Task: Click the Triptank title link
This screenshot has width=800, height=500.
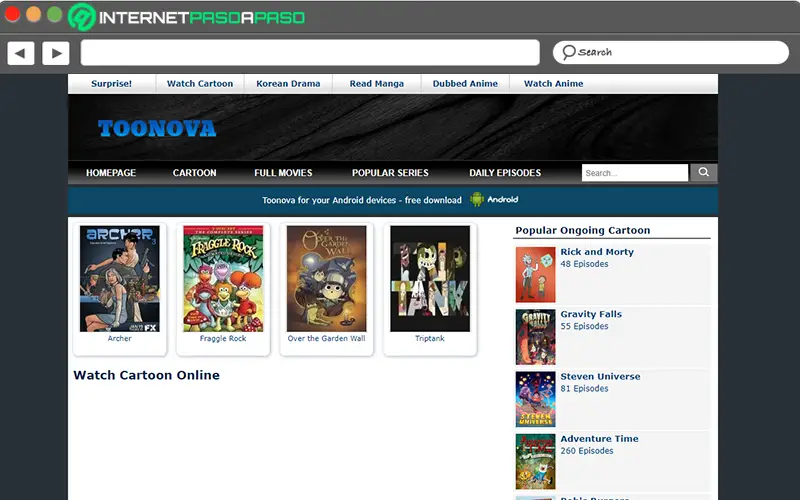Action: tap(430, 338)
